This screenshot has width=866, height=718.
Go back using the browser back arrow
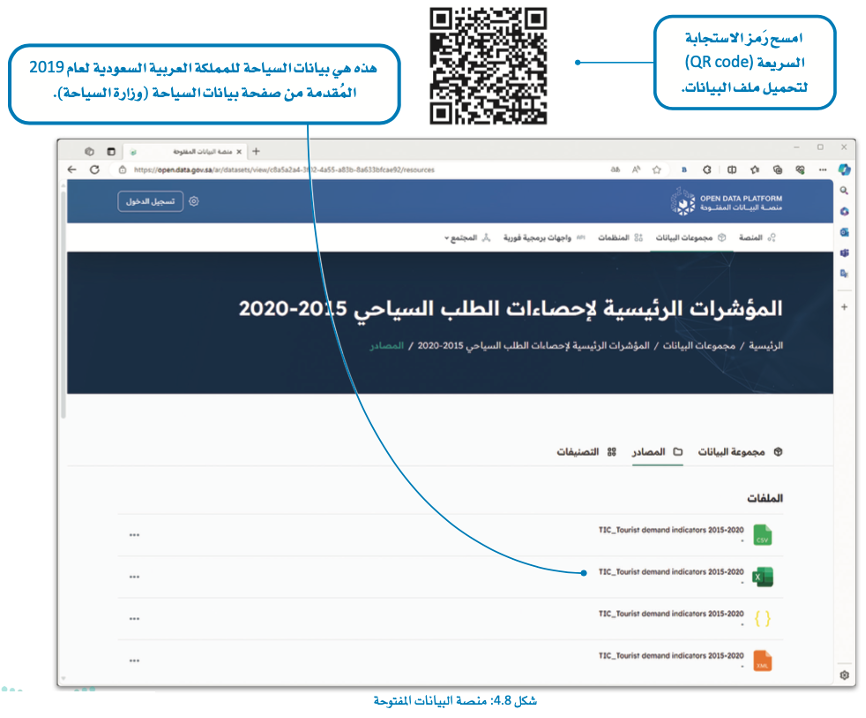coord(72,170)
